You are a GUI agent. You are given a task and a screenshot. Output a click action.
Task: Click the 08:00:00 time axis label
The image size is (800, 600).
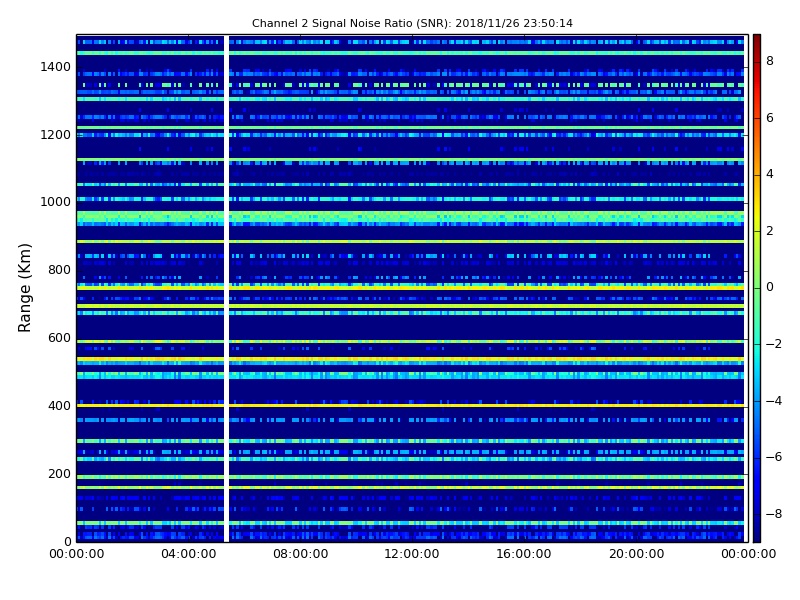pos(301,554)
